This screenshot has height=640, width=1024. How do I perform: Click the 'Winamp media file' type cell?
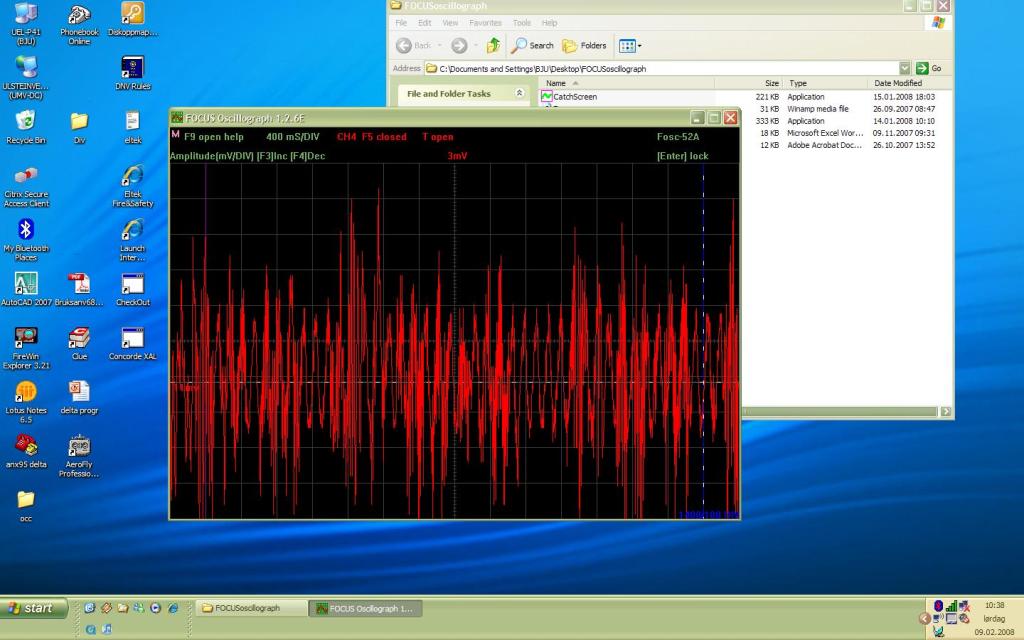point(818,109)
